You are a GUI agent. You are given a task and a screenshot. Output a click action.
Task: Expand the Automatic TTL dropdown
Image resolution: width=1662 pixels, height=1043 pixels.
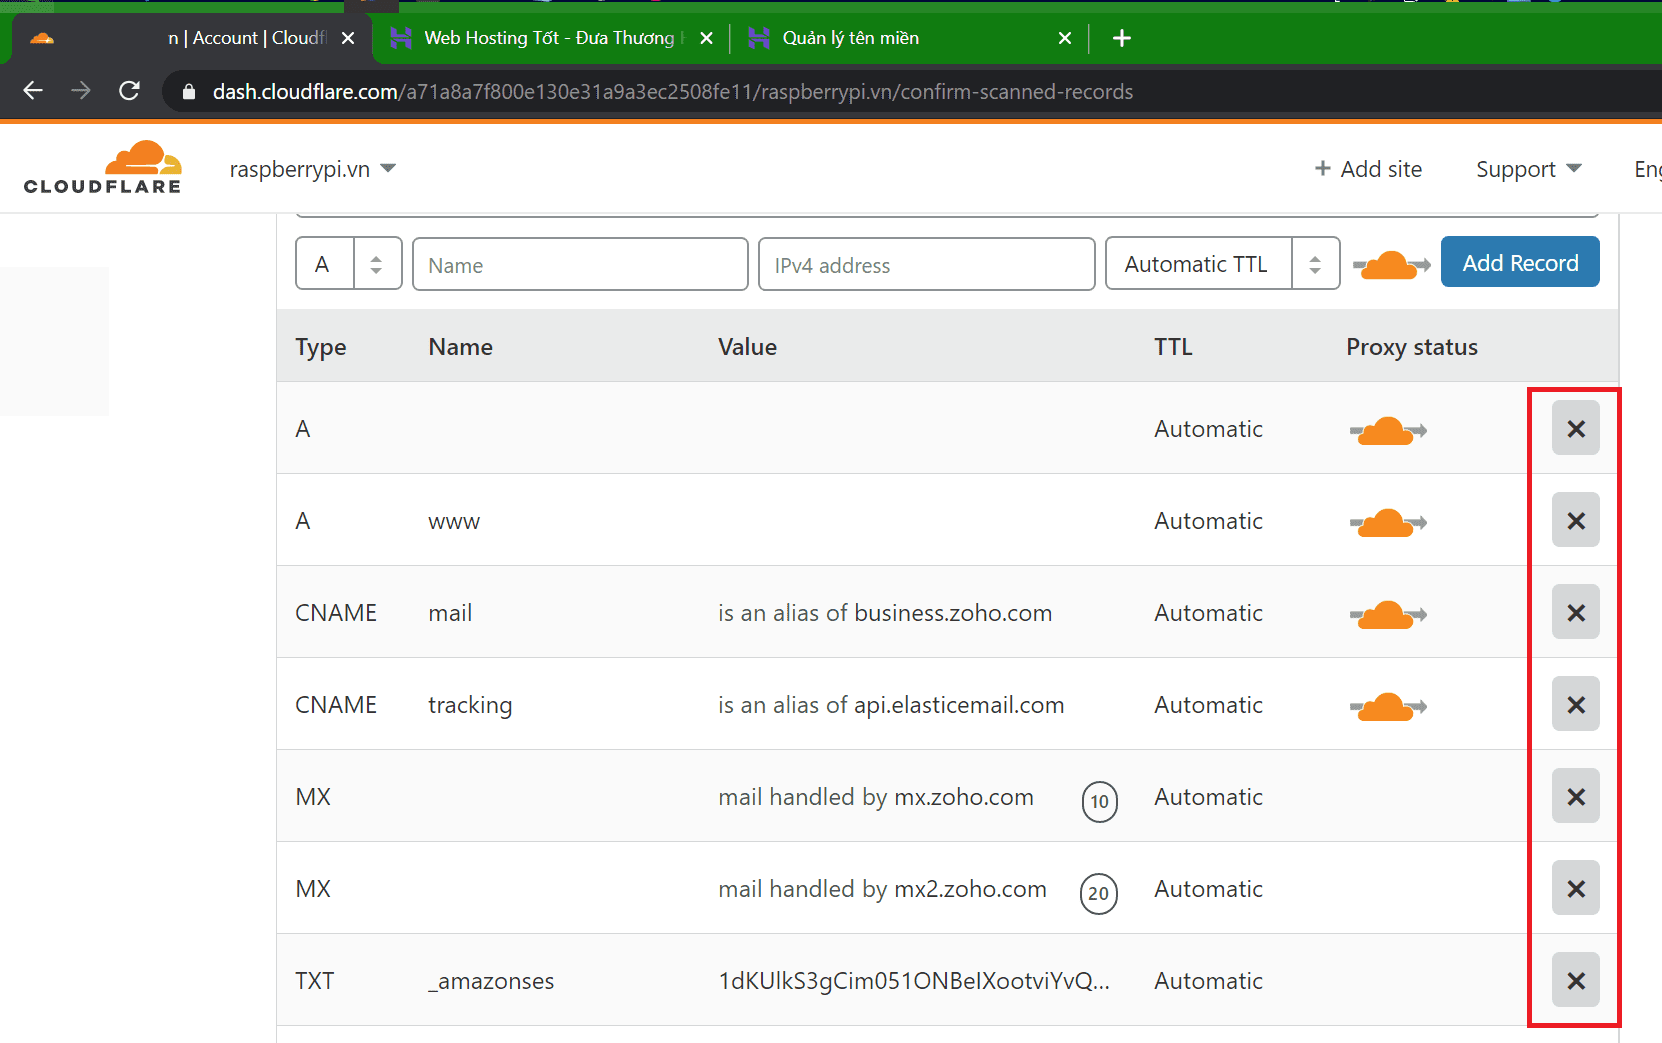click(1221, 264)
